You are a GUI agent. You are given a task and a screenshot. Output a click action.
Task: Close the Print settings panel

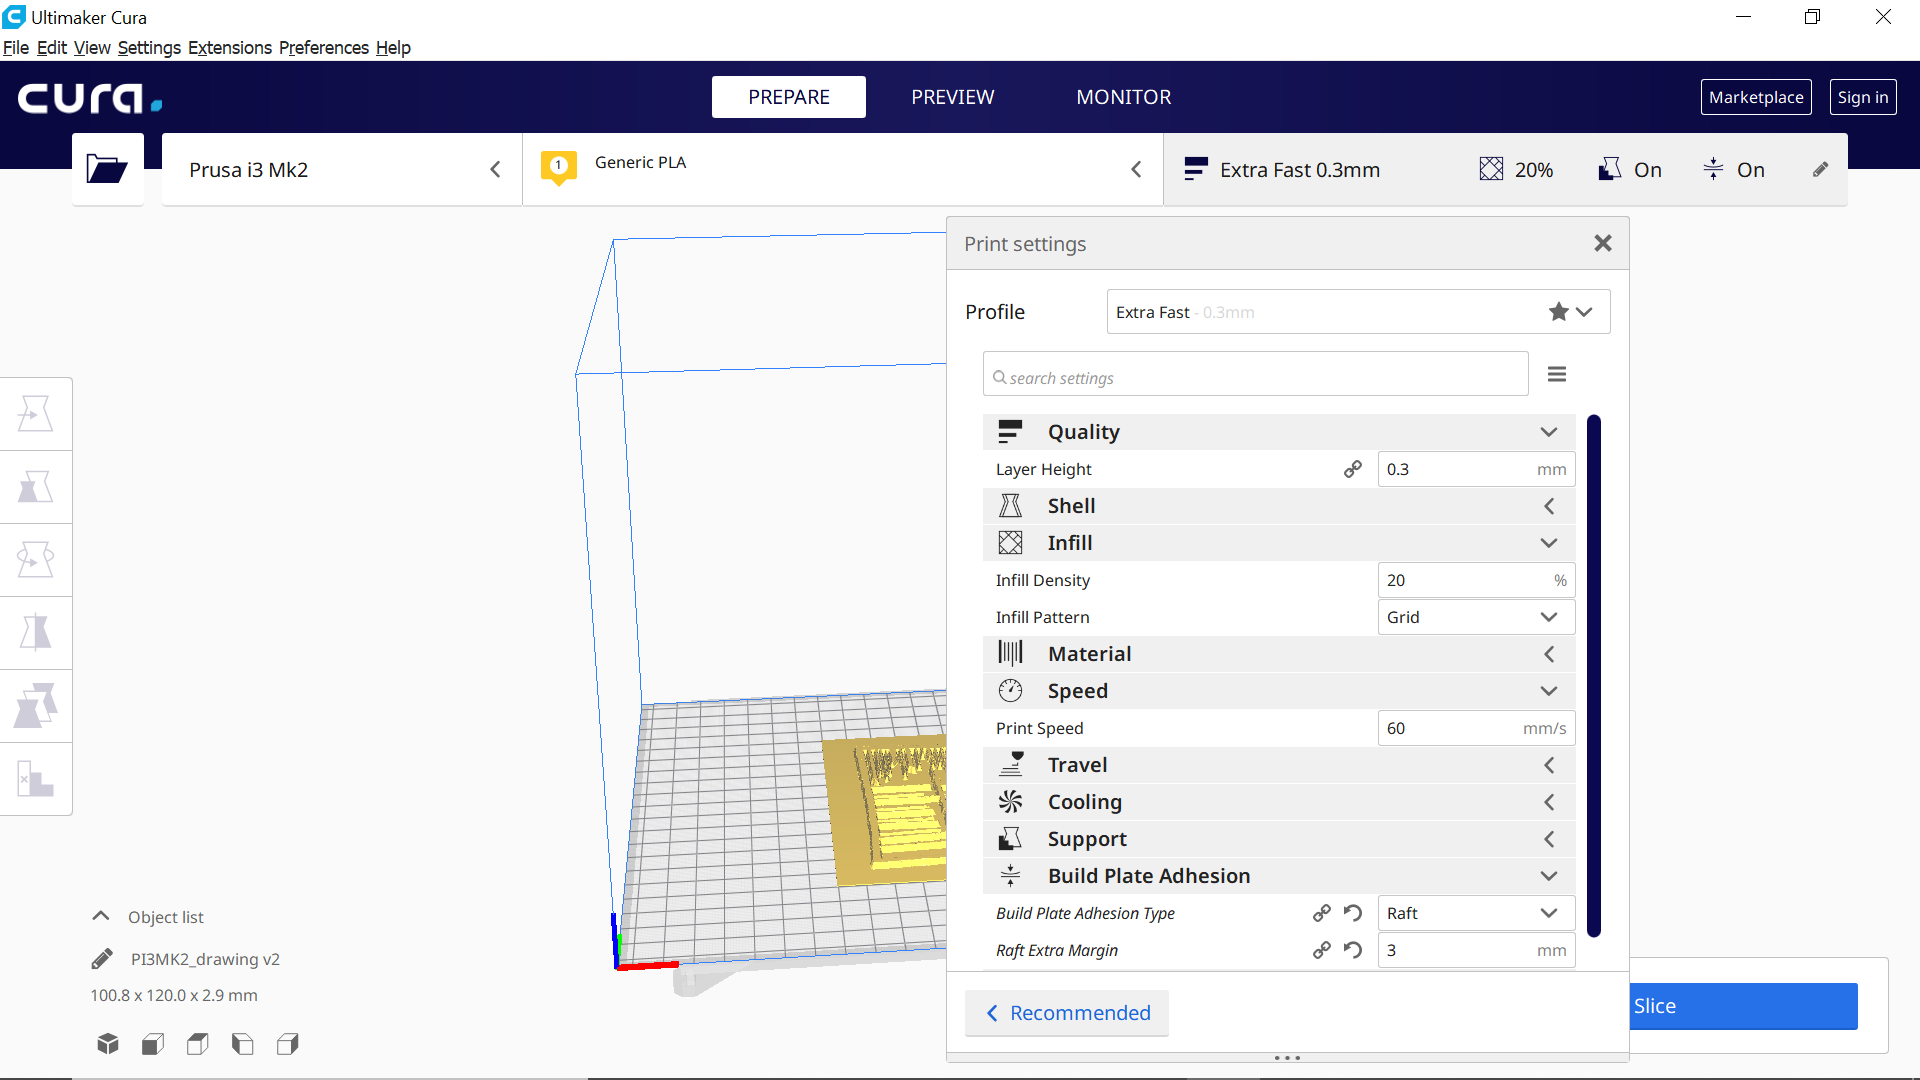1603,243
